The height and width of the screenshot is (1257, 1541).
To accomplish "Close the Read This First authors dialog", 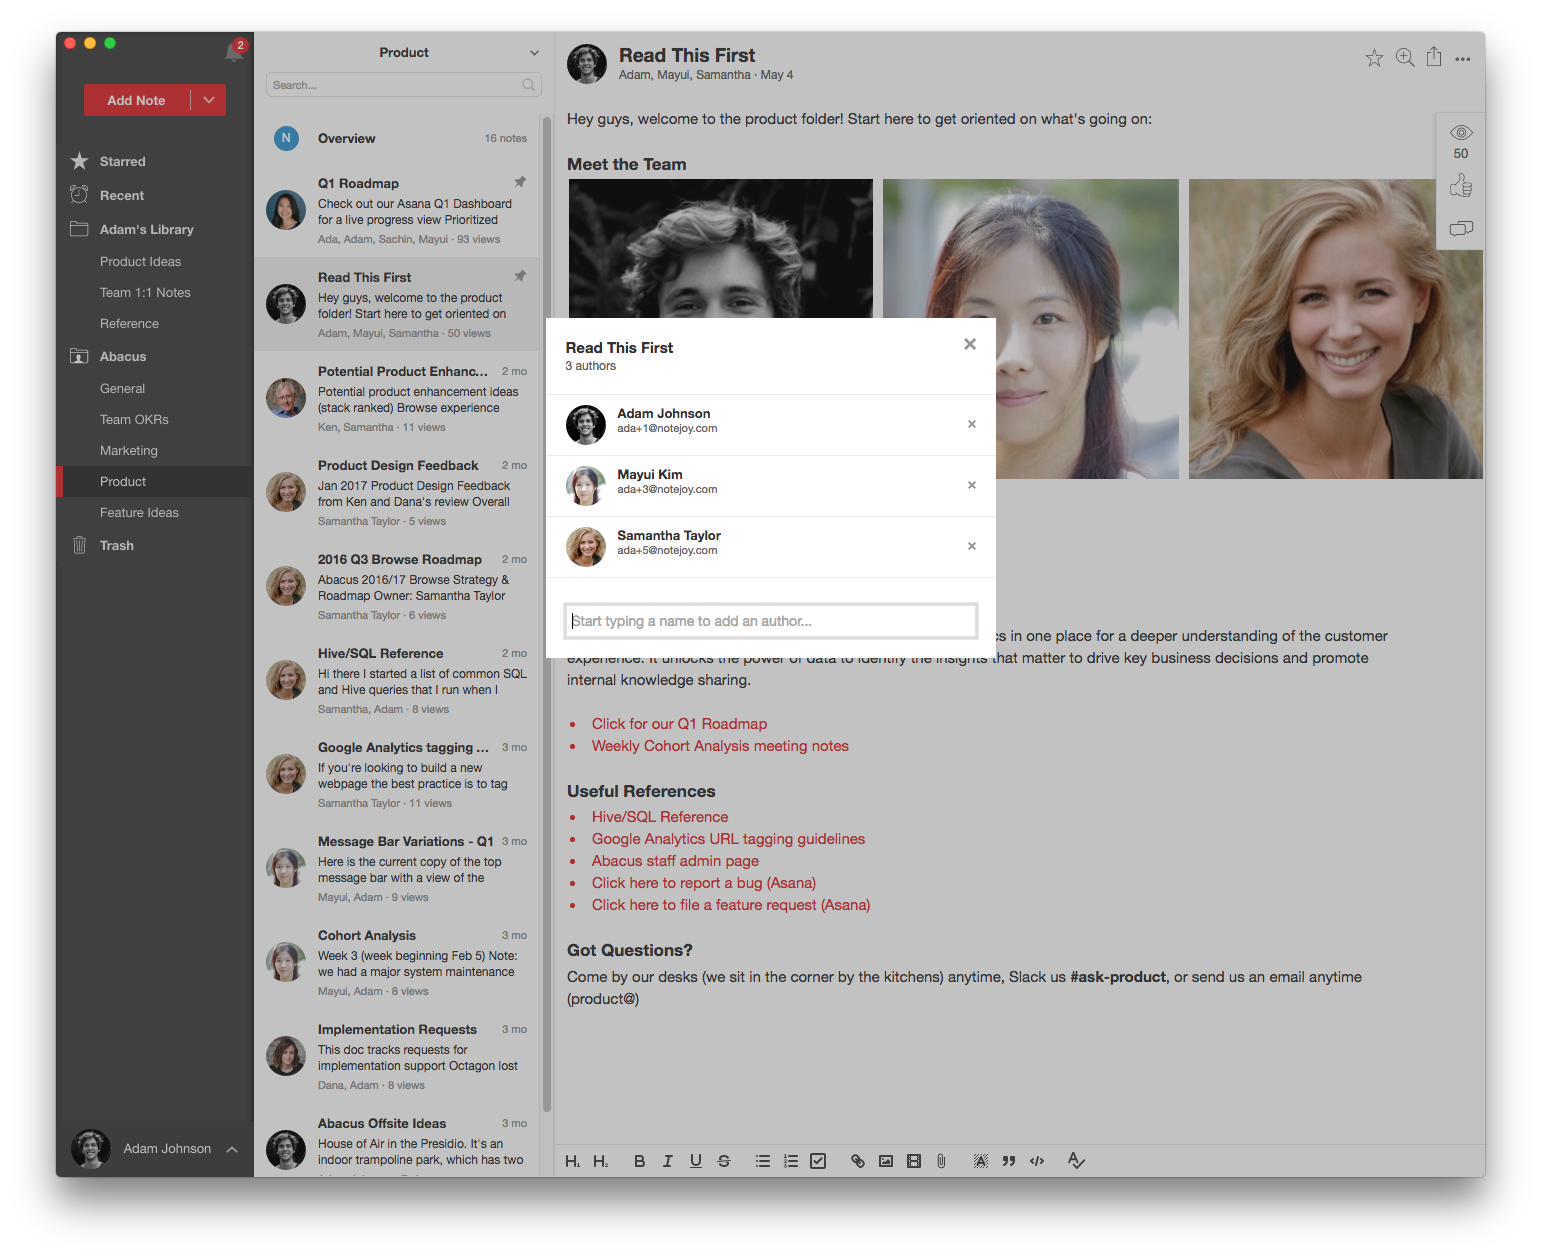I will (969, 344).
